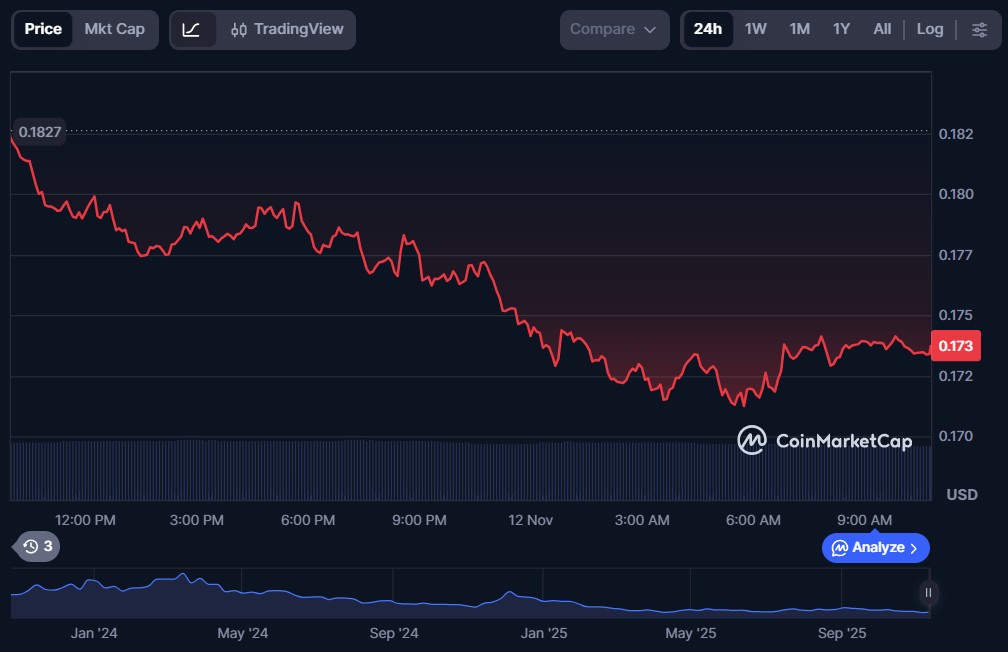Click the range slider pause handle
This screenshot has height=652, width=1008.
(x=928, y=593)
